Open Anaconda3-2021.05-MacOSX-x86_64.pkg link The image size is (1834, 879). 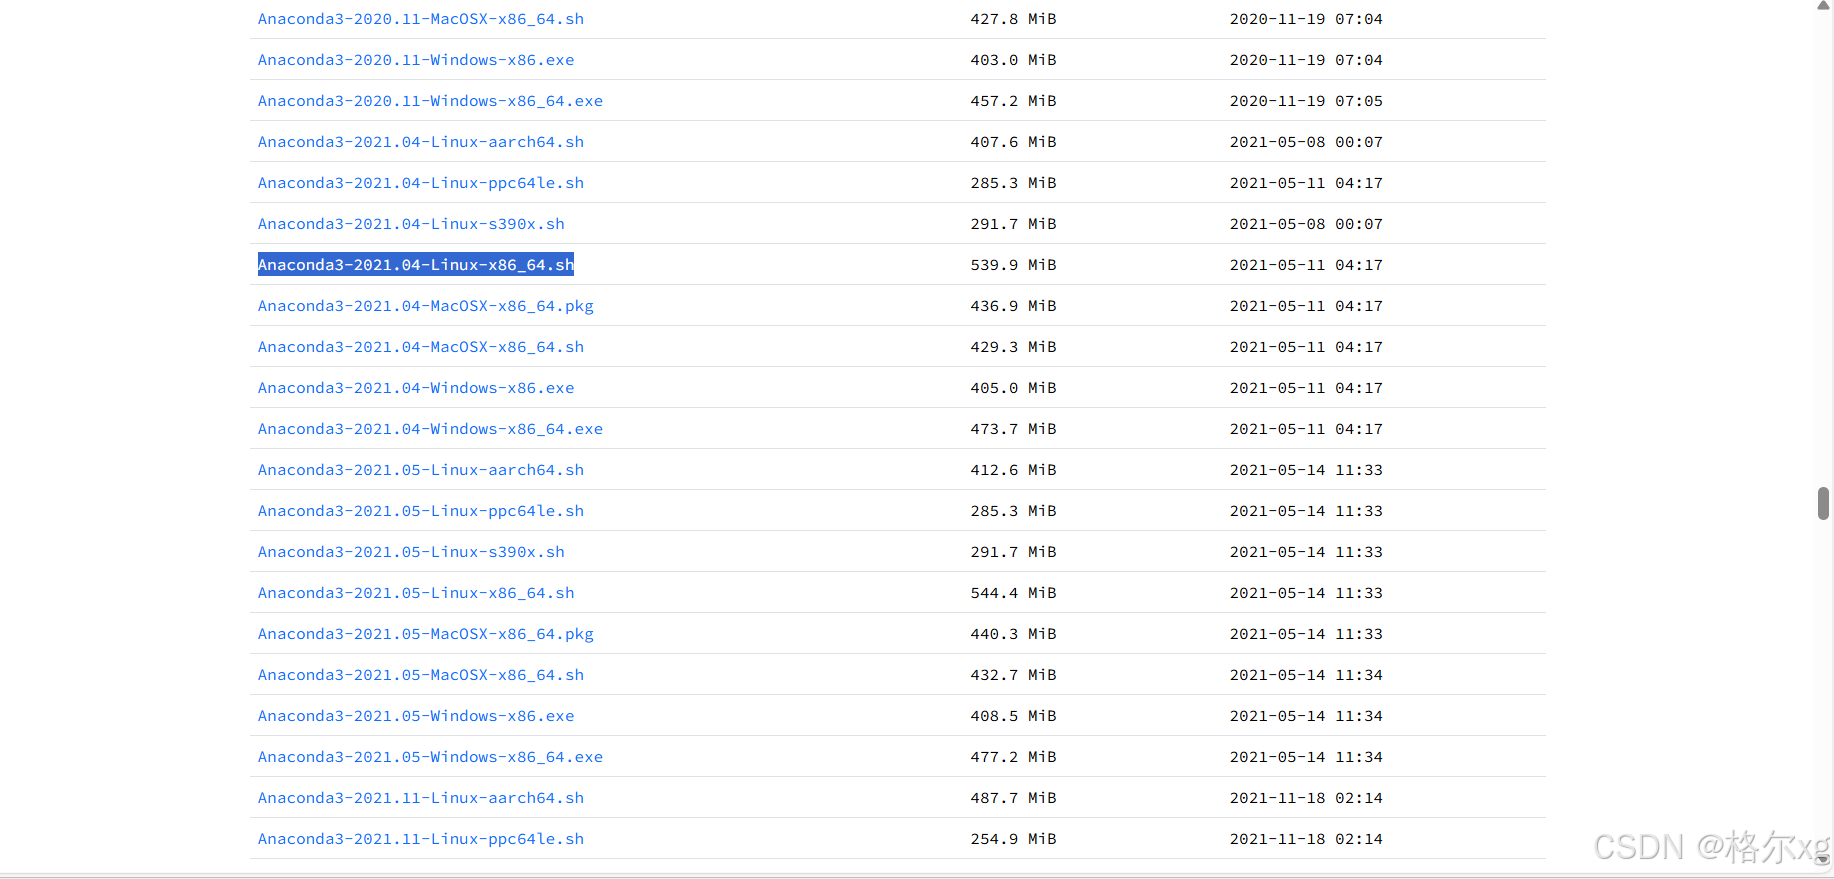tap(426, 634)
